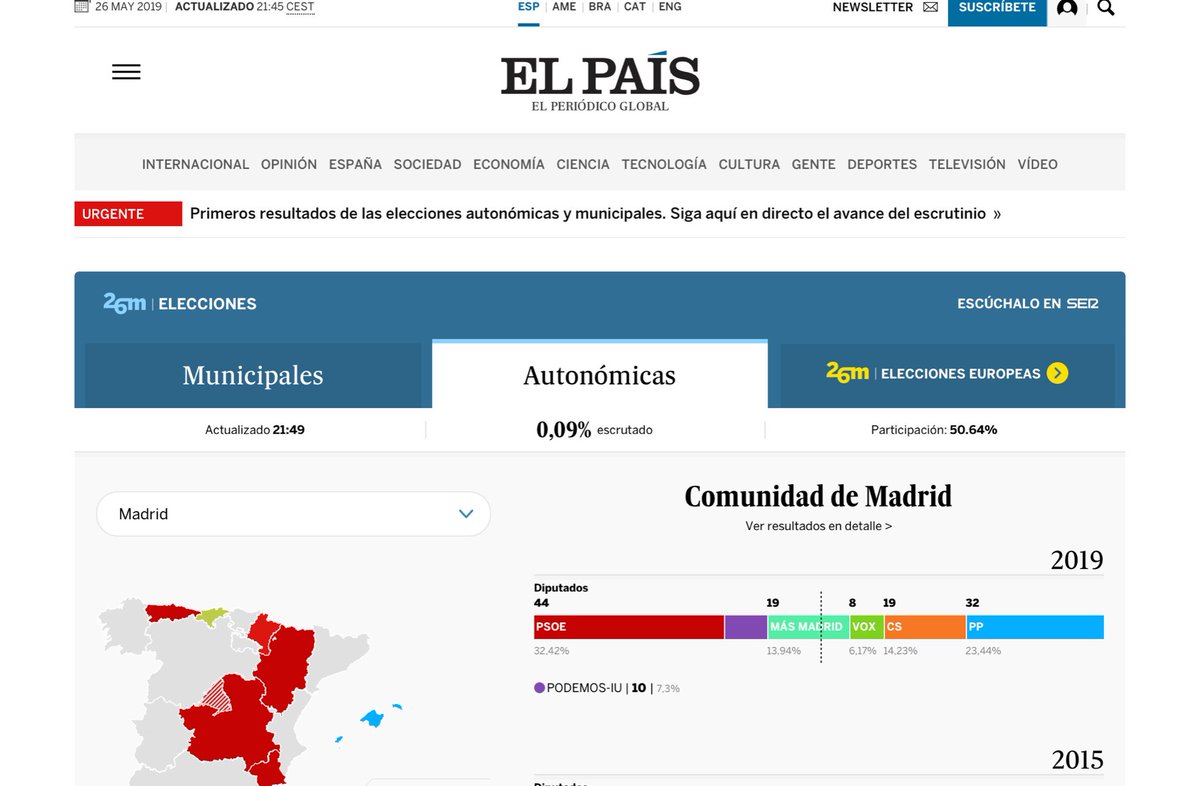
Task: Go to the Sociedad section
Action: (x=427, y=164)
